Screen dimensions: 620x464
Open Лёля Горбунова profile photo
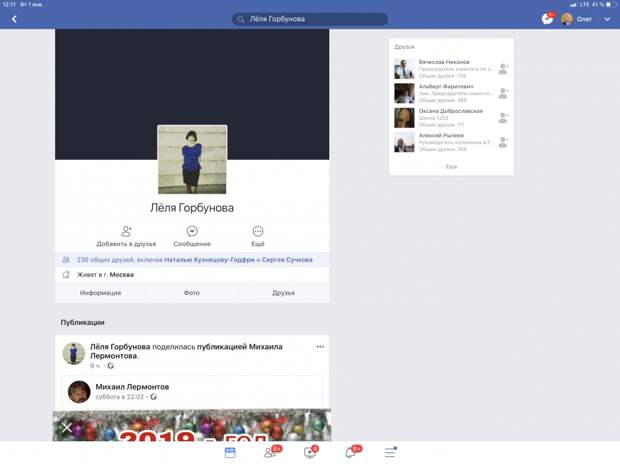pos(192,159)
